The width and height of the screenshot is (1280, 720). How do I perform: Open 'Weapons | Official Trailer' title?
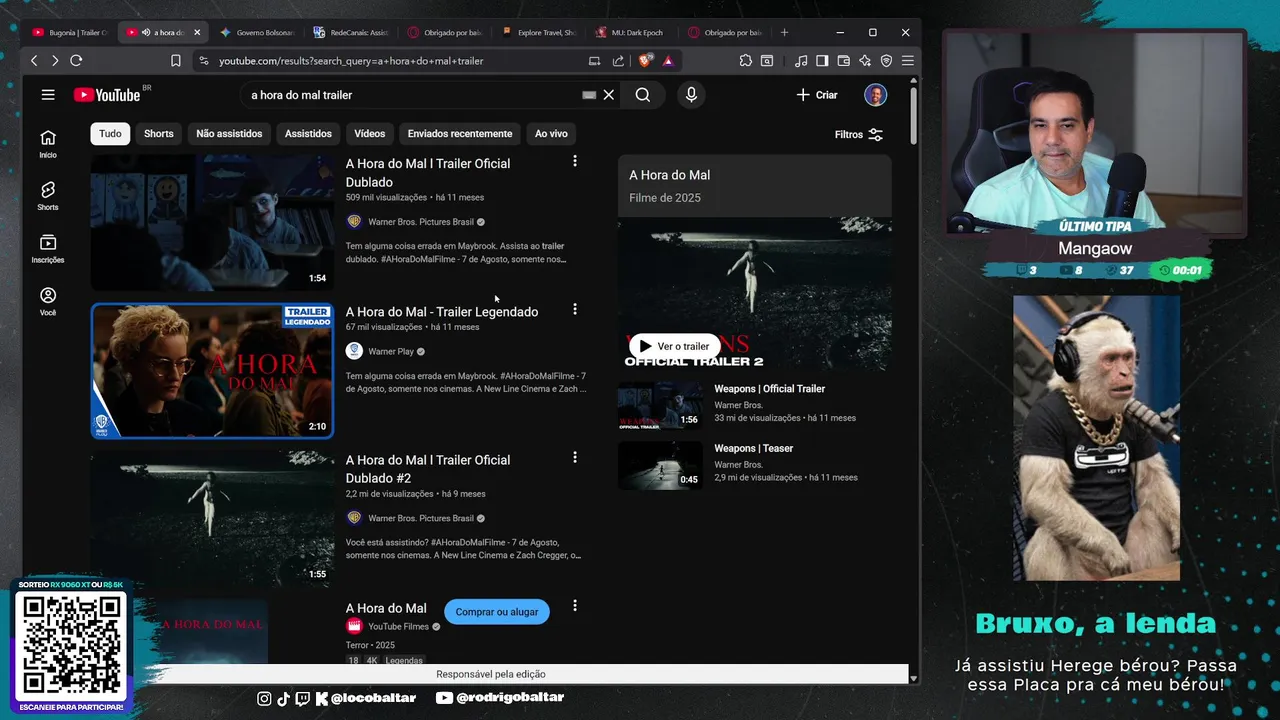(x=769, y=389)
